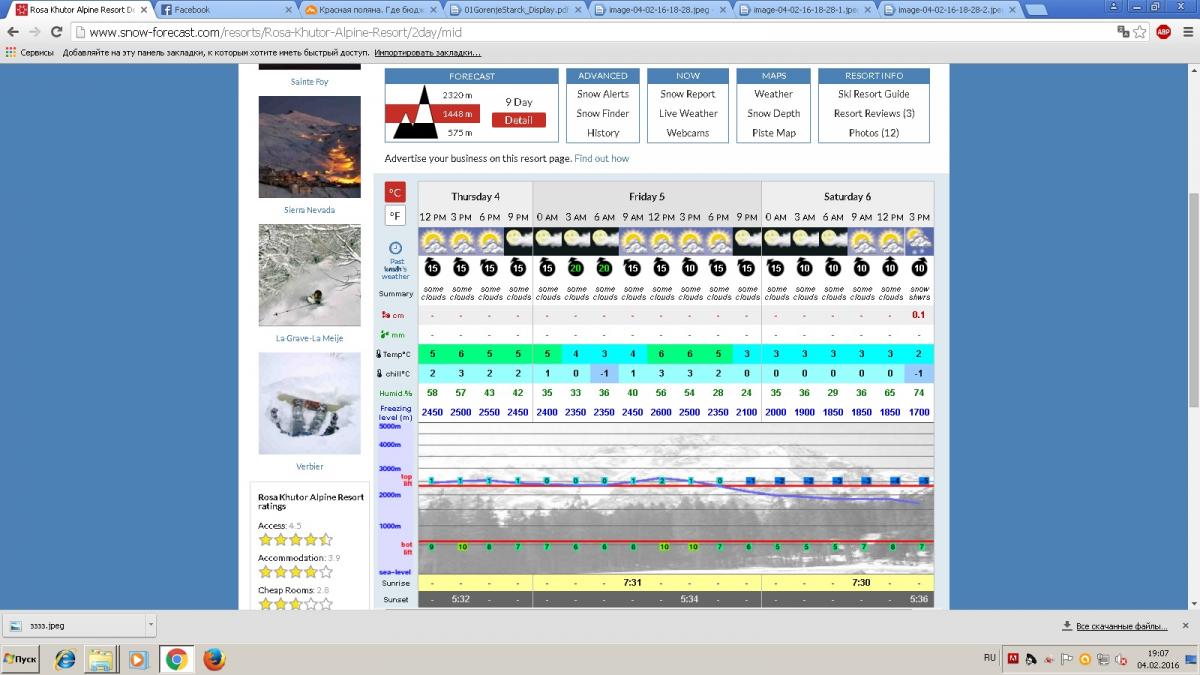The height and width of the screenshot is (675, 1200).
Task: Open the Snow Depth map link
Action: pyautogui.click(x=774, y=113)
